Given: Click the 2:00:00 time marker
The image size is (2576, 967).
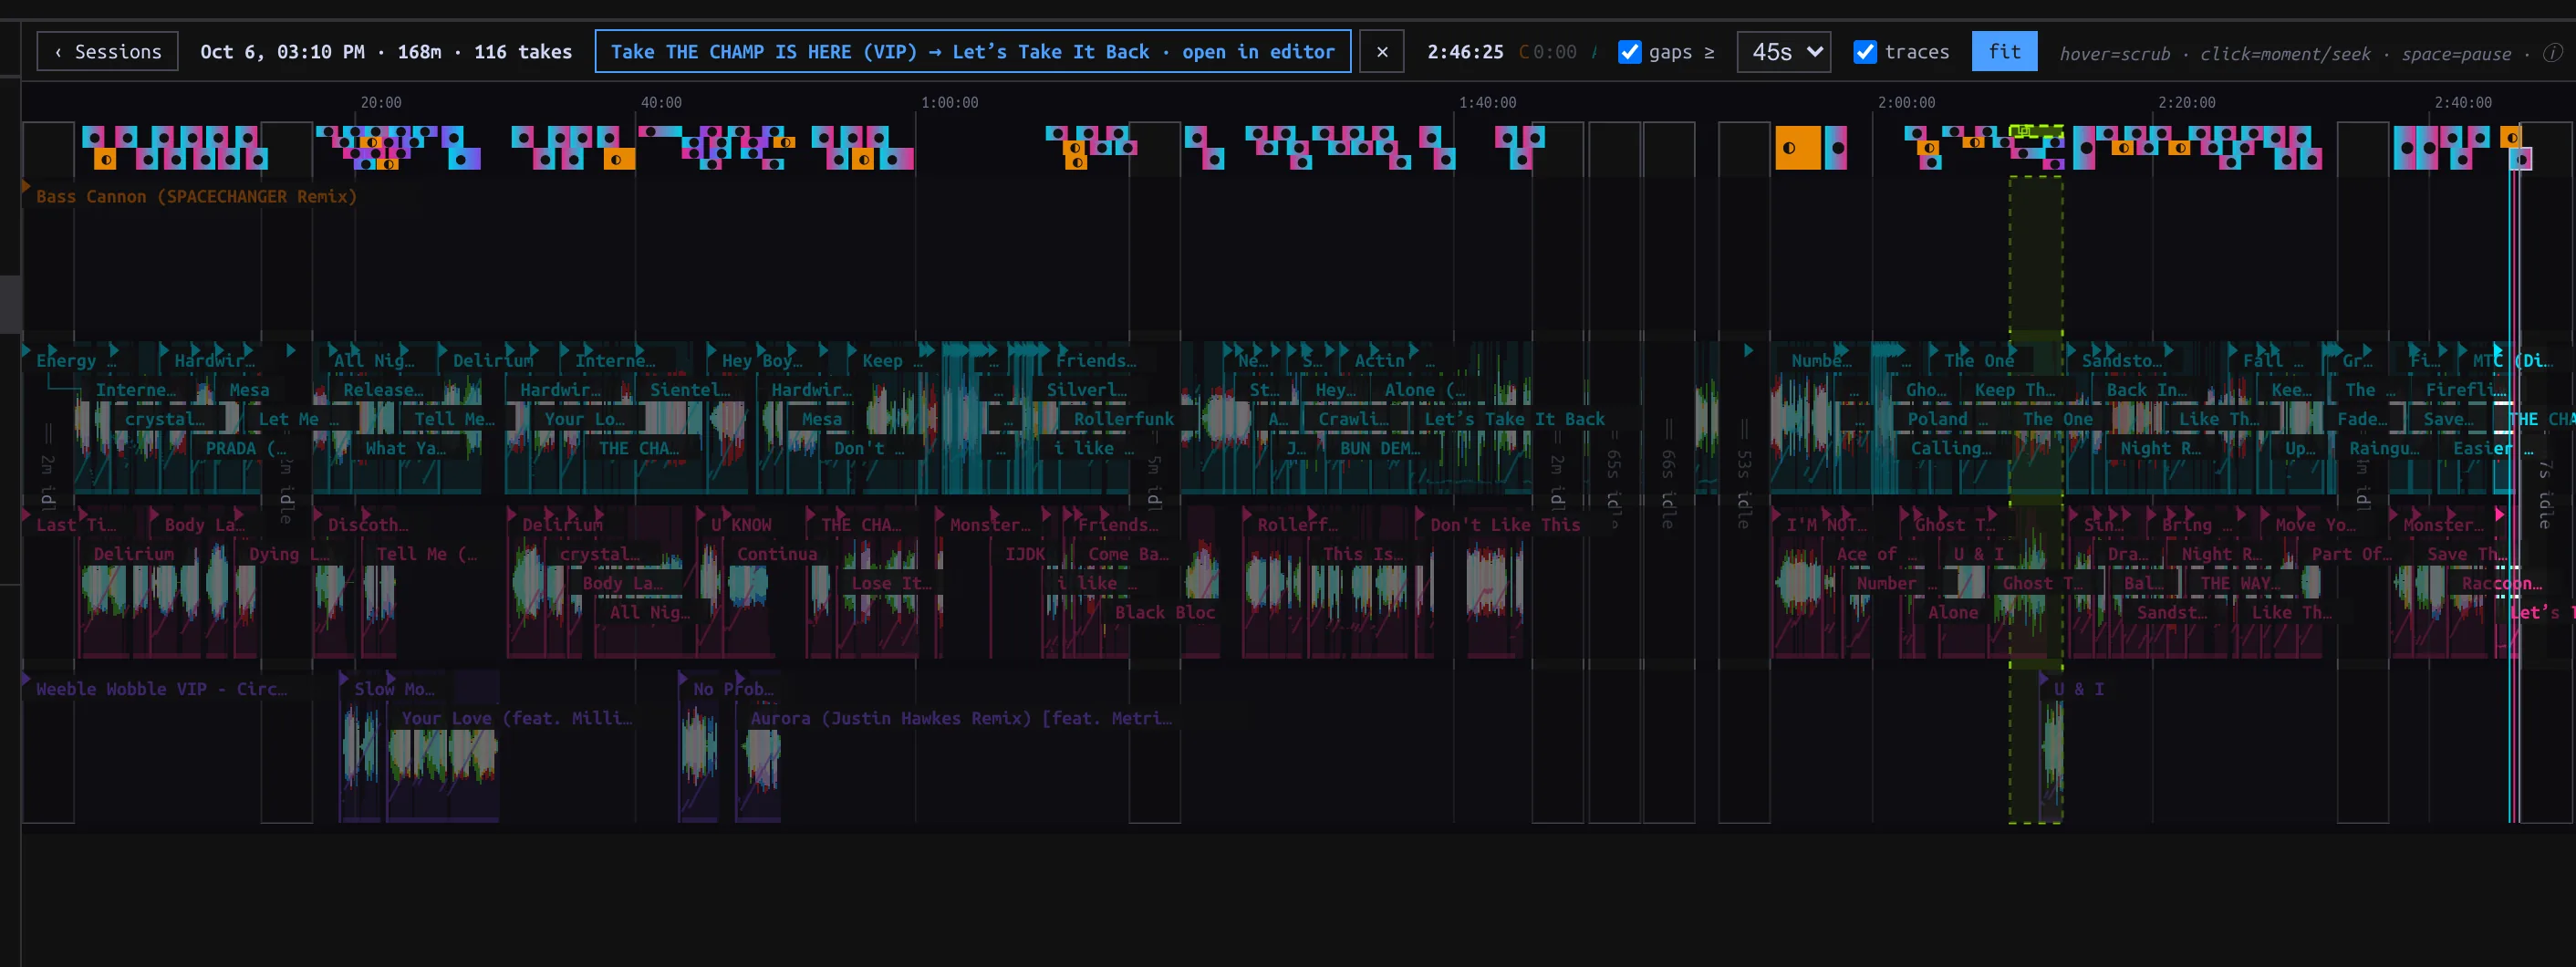Looking at the screenshot, I should click(1906, 102).
